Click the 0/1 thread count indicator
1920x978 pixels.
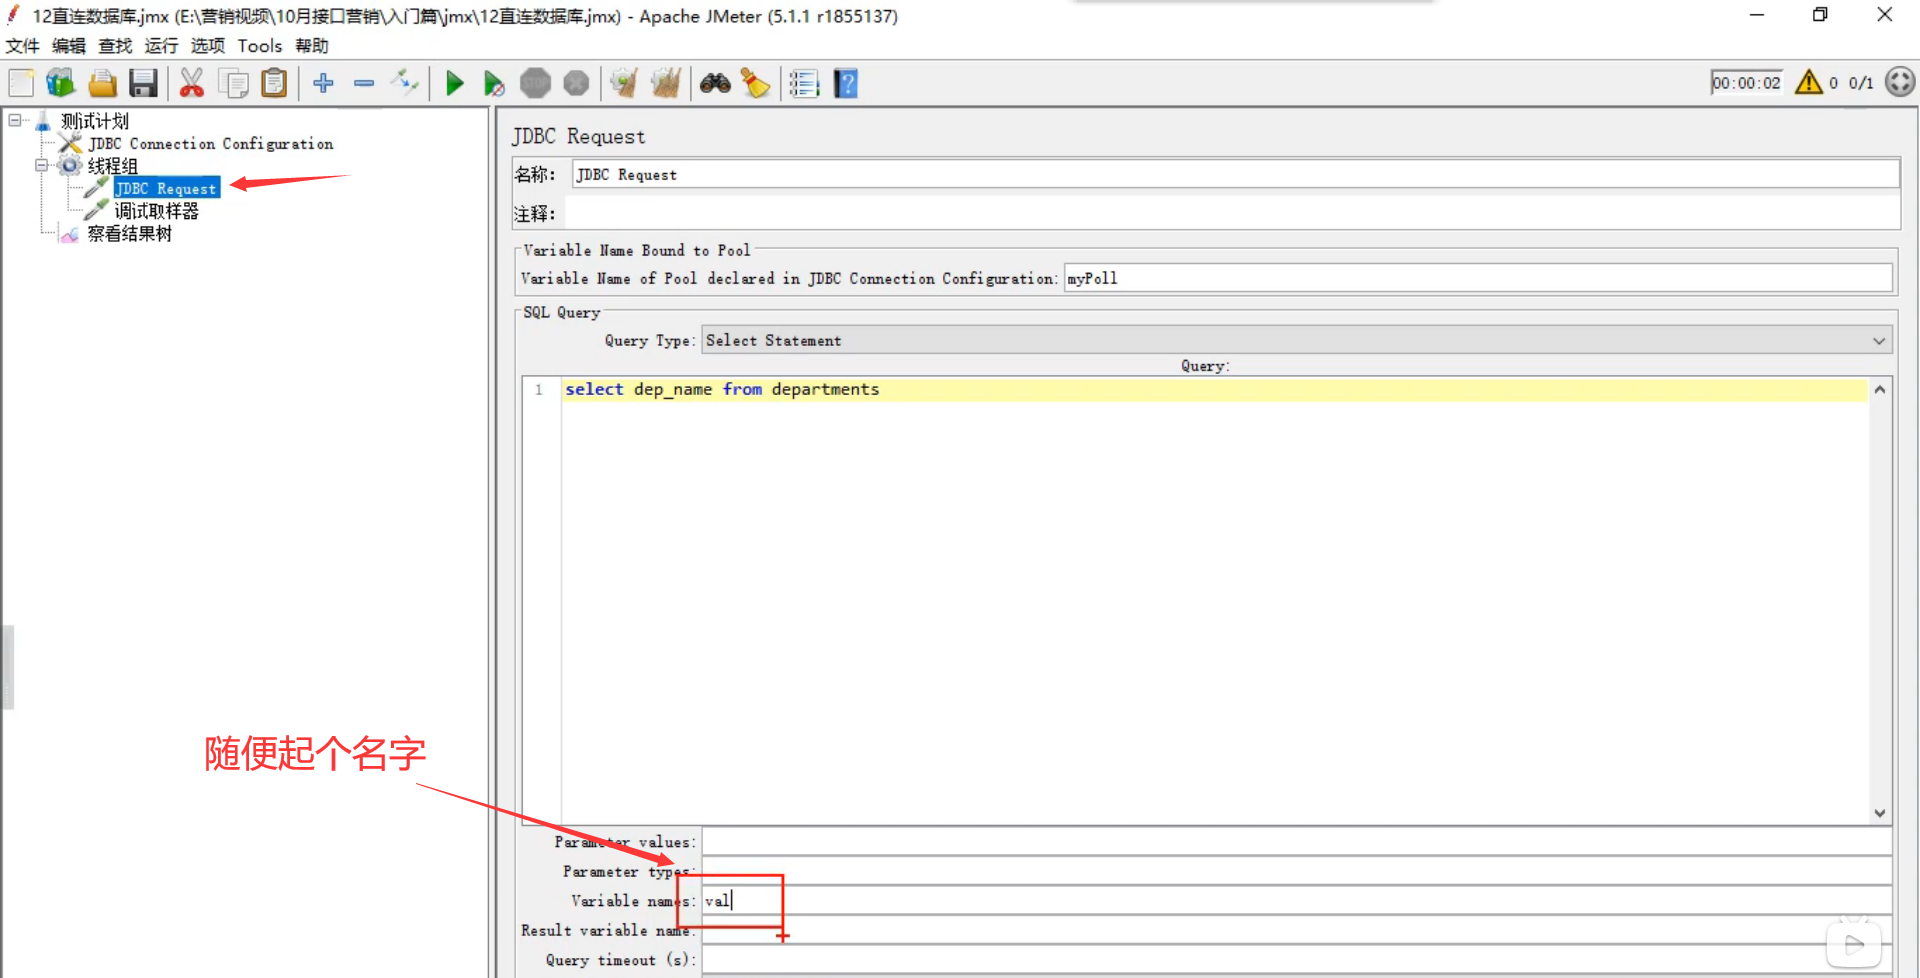coord(1860,83)
